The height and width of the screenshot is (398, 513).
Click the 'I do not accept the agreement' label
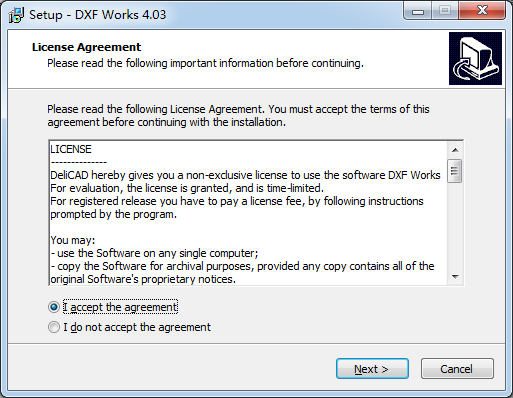pos(137,327)
